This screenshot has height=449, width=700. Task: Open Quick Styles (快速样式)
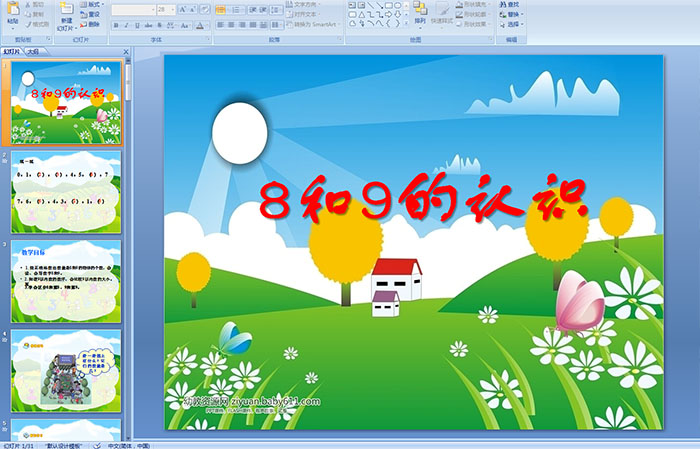click(x=442, y=13)
